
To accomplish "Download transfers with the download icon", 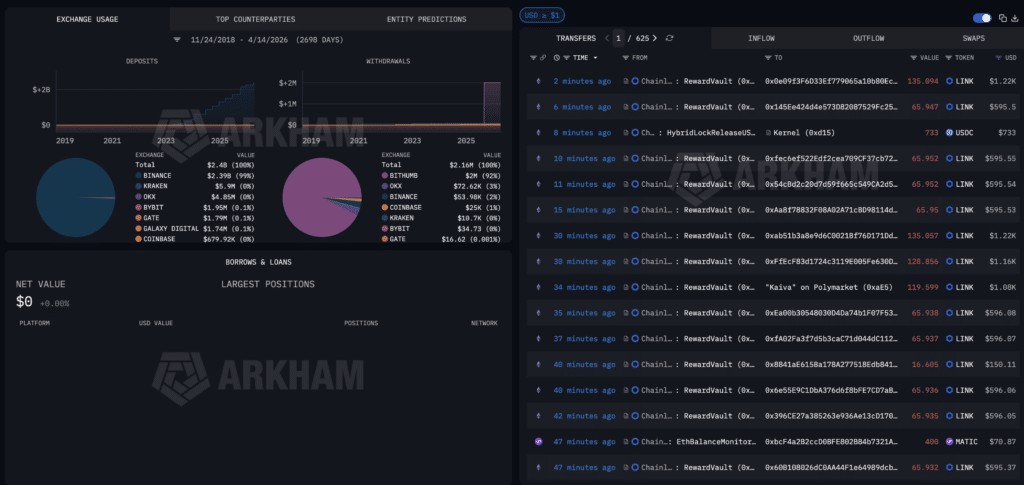I will tap(1013, 18).
